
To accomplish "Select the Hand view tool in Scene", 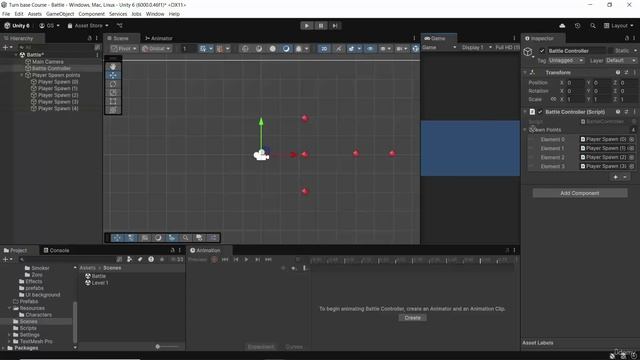I will click(113, 66).
